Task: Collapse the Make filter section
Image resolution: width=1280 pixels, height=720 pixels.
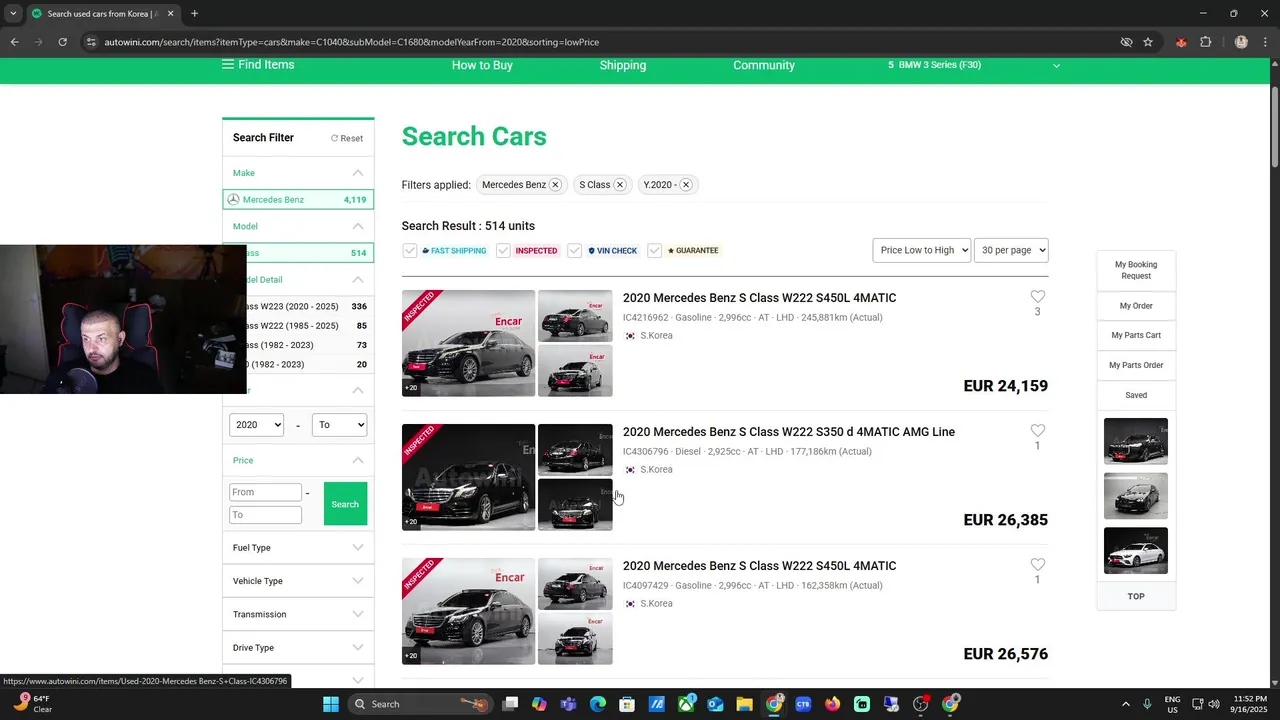Action: pyautogui.click(x=358, y=173)
